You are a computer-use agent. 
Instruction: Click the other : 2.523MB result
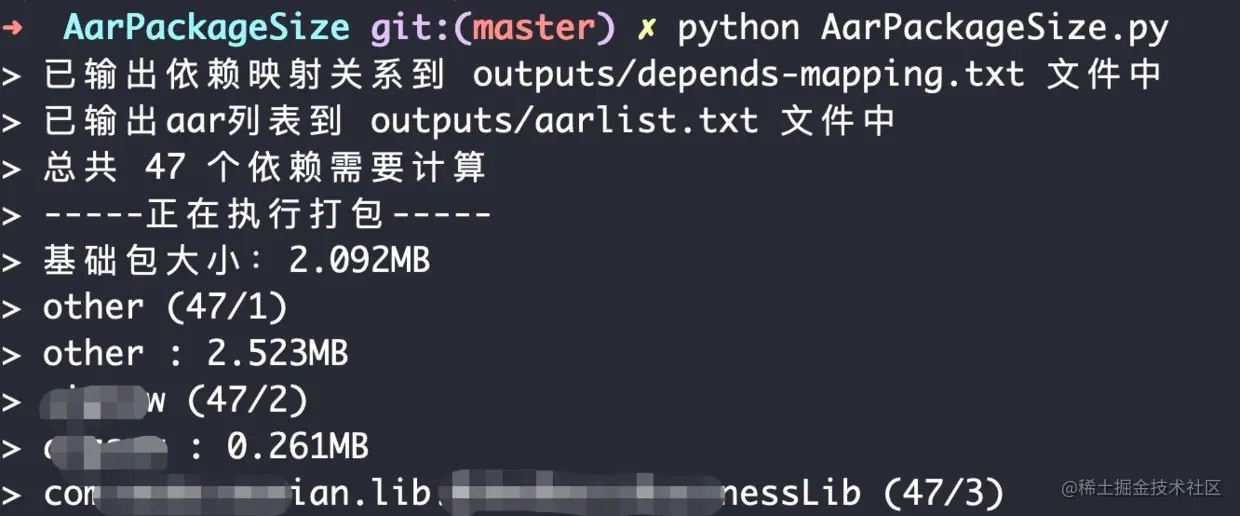click(195, 353)
